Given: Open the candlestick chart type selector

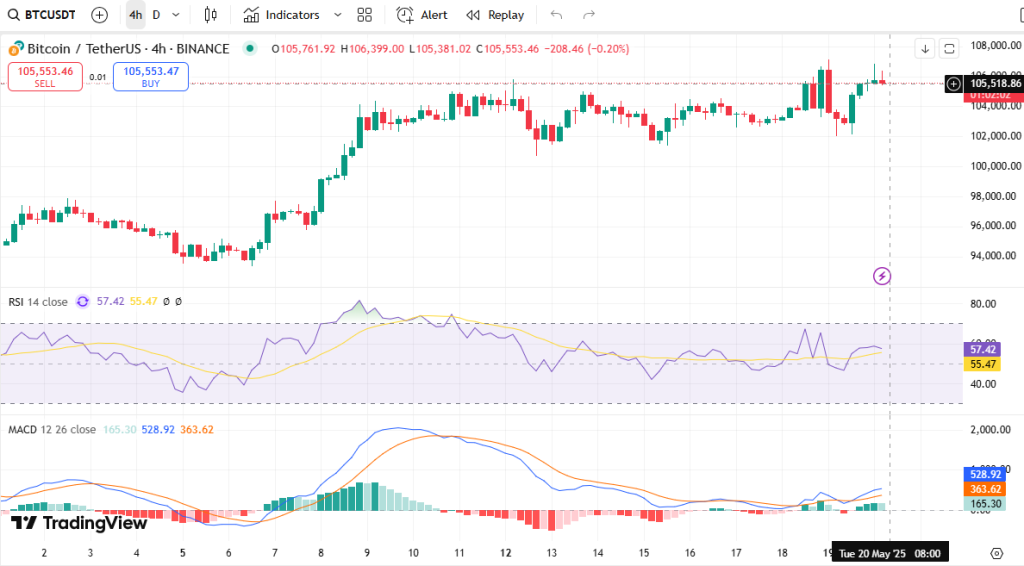Looking at the screenshot, I should coord(210,15).
